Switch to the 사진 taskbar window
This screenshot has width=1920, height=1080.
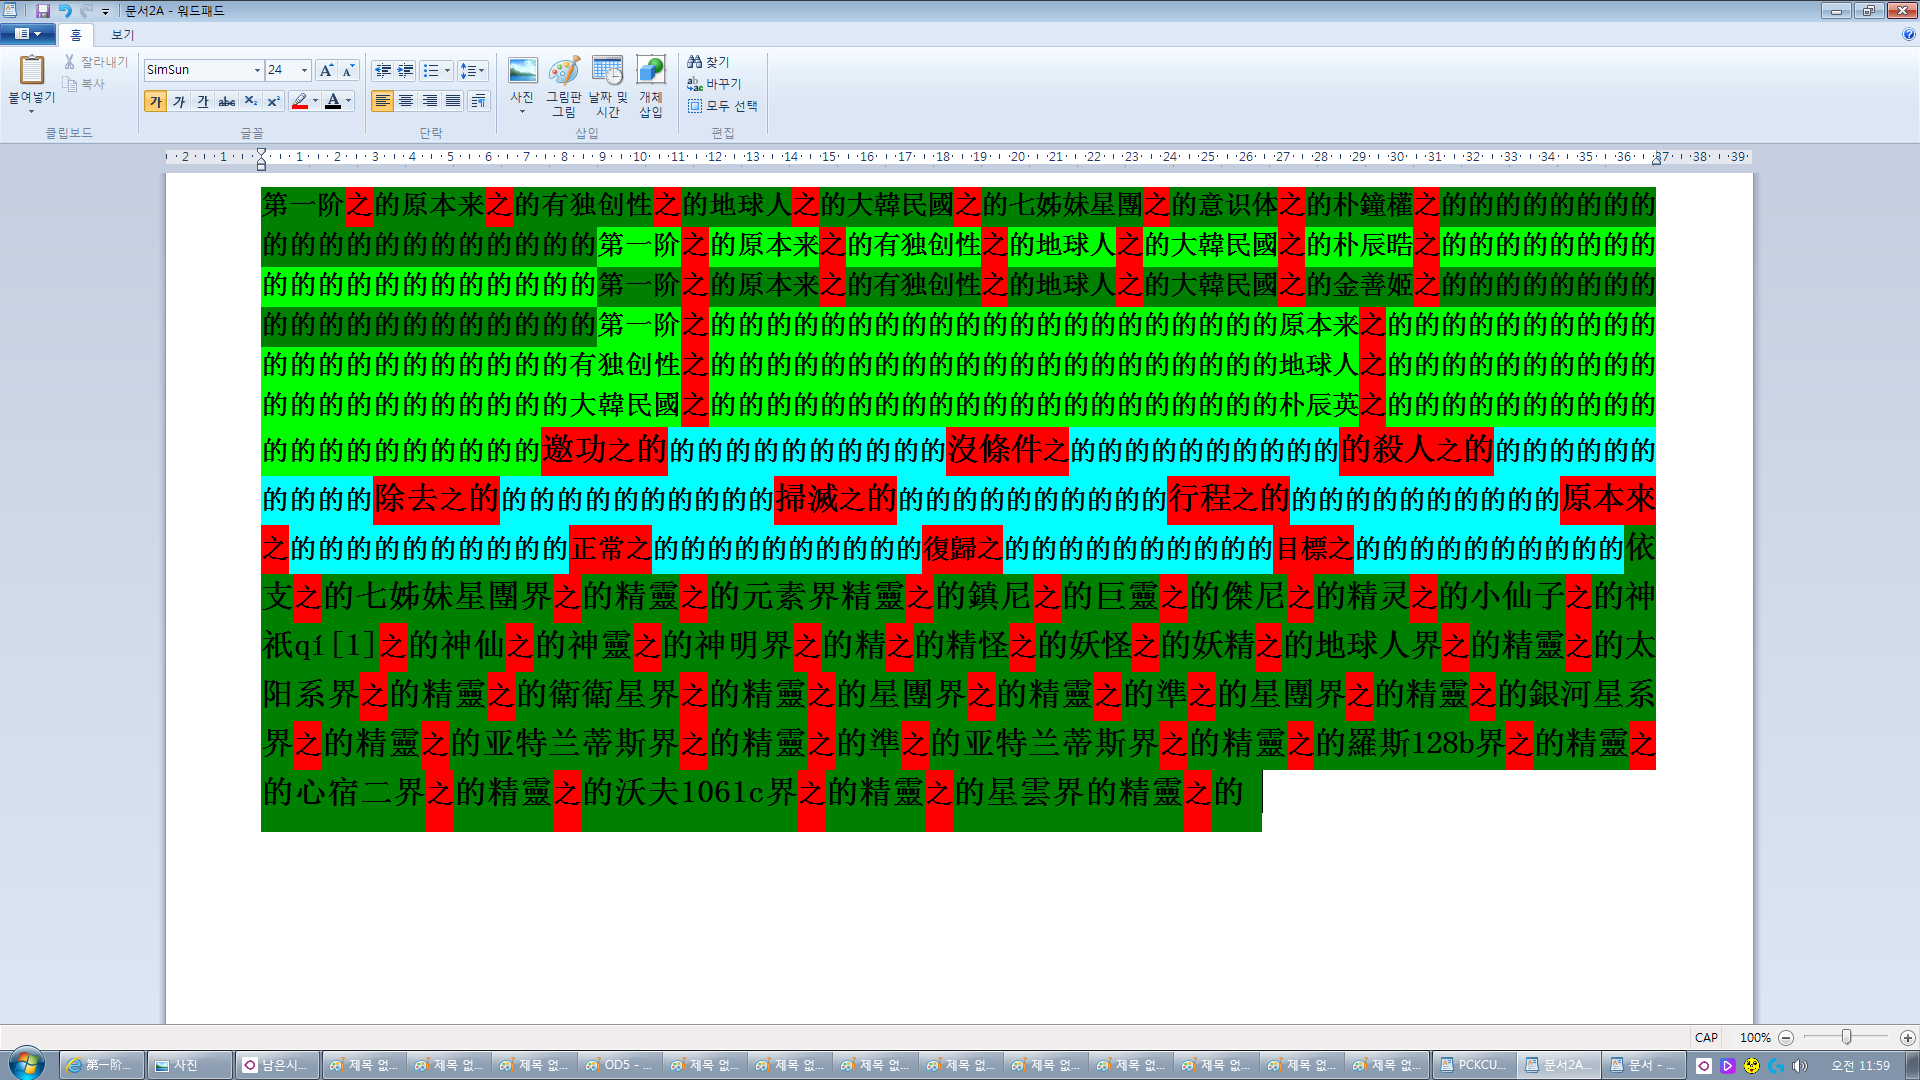coord(190,1065)
